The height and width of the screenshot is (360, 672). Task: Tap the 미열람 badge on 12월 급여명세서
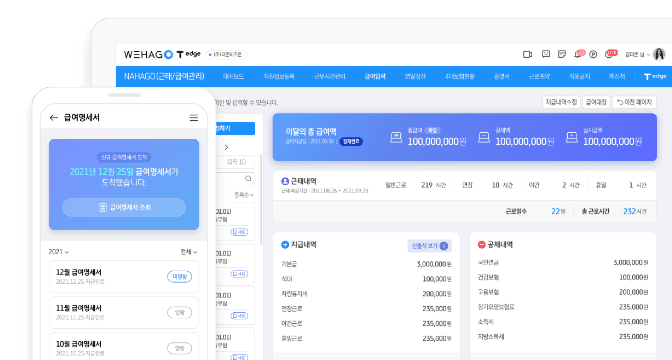pyautogui.click(x=180, y=277)
